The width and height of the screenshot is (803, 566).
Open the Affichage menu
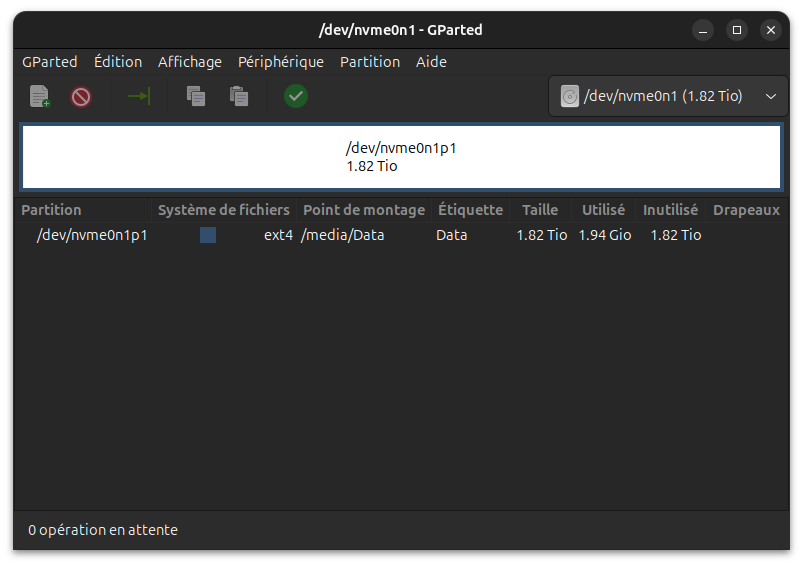(x=189, y=62)
